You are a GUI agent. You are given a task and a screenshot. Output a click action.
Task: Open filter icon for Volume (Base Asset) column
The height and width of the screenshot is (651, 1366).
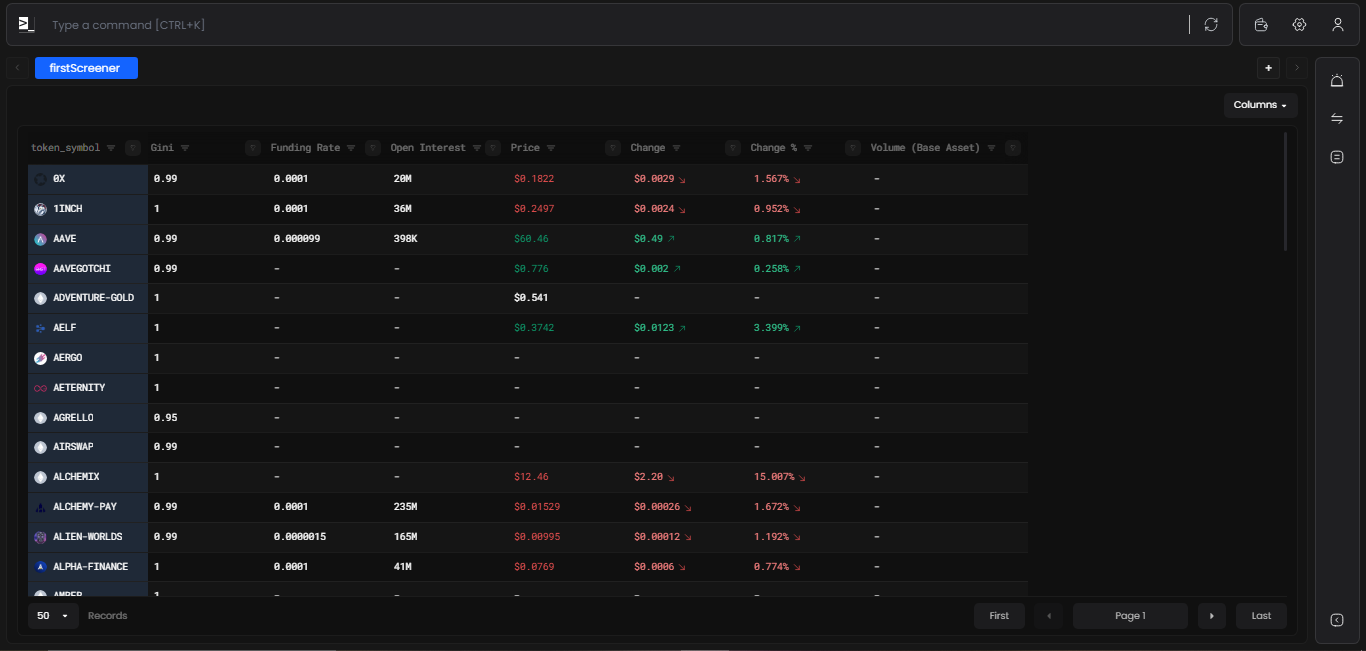click(x=1013, y=148)
